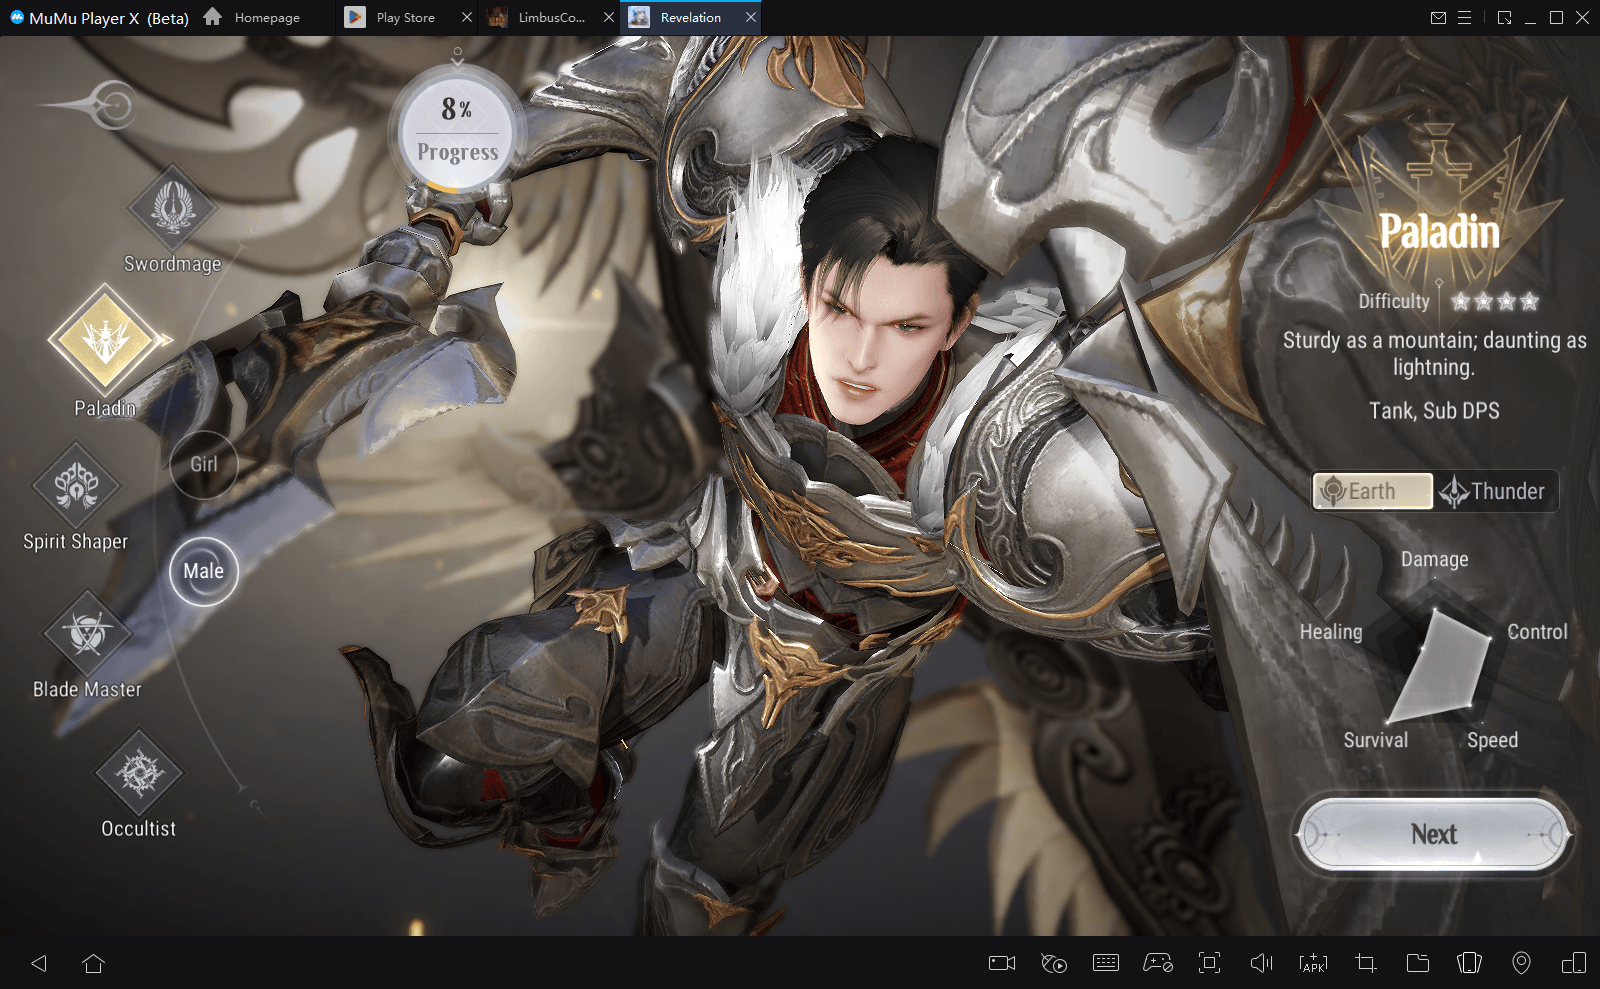Close the LimbusCo... tab

(609, 17)
